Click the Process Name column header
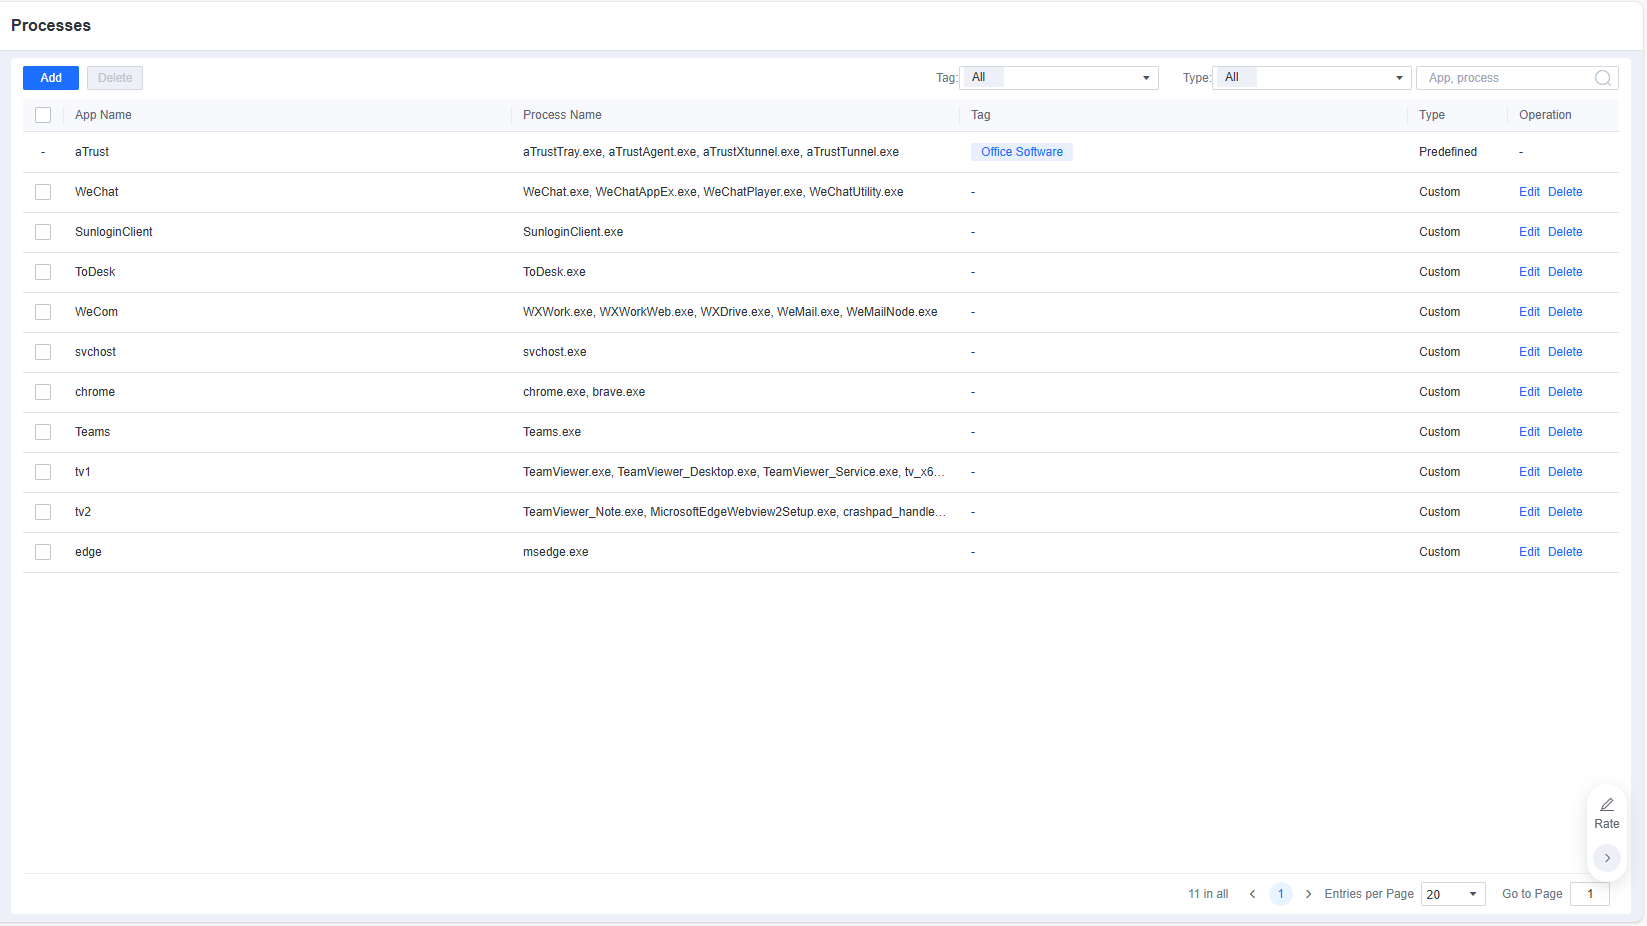This screenshot has width=1647, height=926. (562, 115)
